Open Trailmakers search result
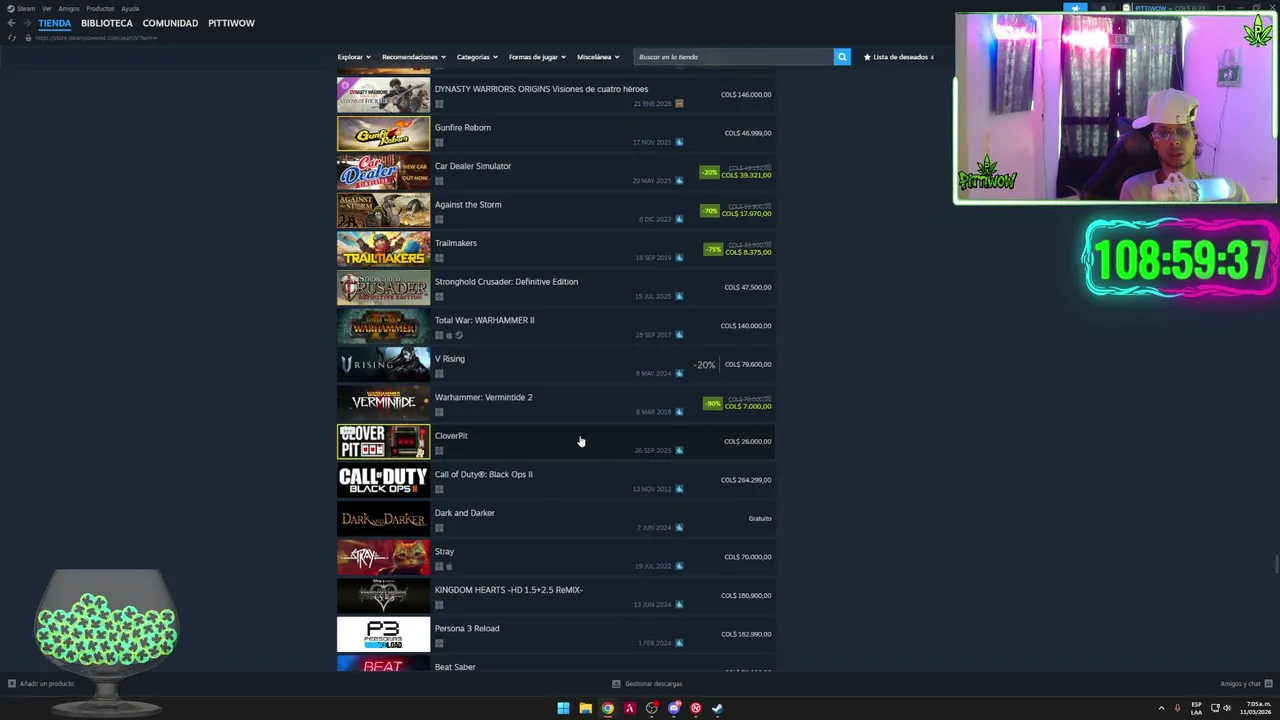Viewport: 1280px width, 720px height. tap(555, 249)
